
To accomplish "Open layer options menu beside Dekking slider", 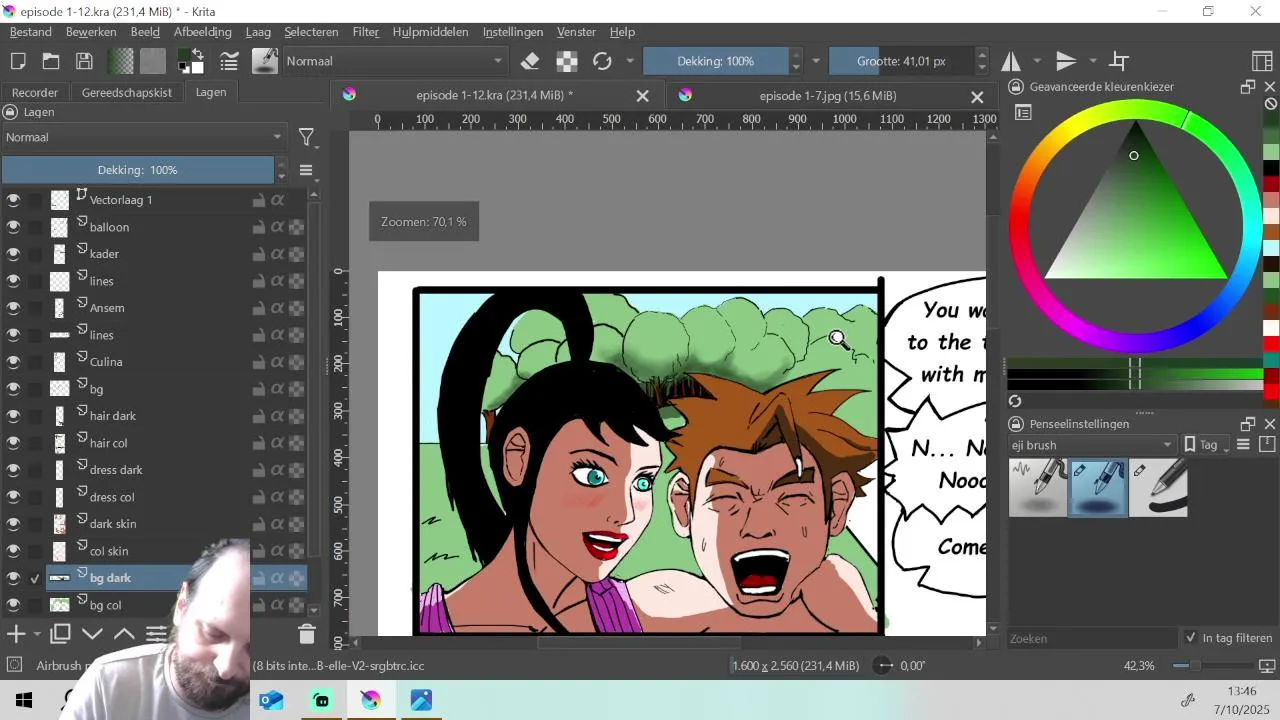I will (x=307, y=170).
